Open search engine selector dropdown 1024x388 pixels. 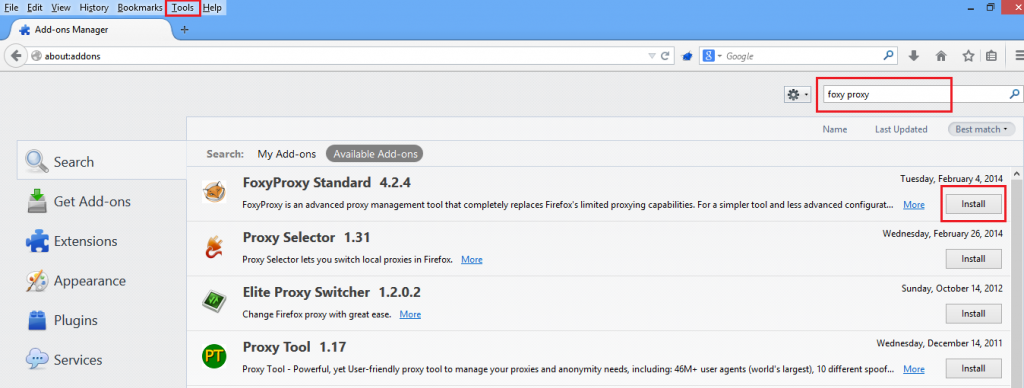tap(711, 56)
